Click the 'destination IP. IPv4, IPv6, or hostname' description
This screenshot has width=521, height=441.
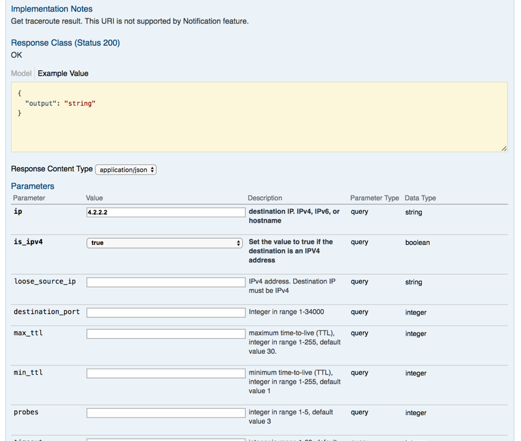pyautogui.click(x=294, y=216)
